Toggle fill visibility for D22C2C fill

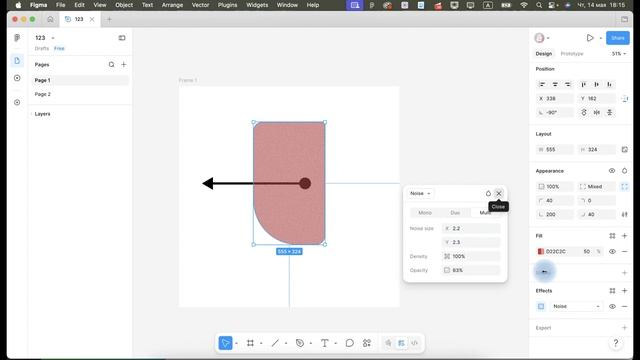(x=612, y=251)
